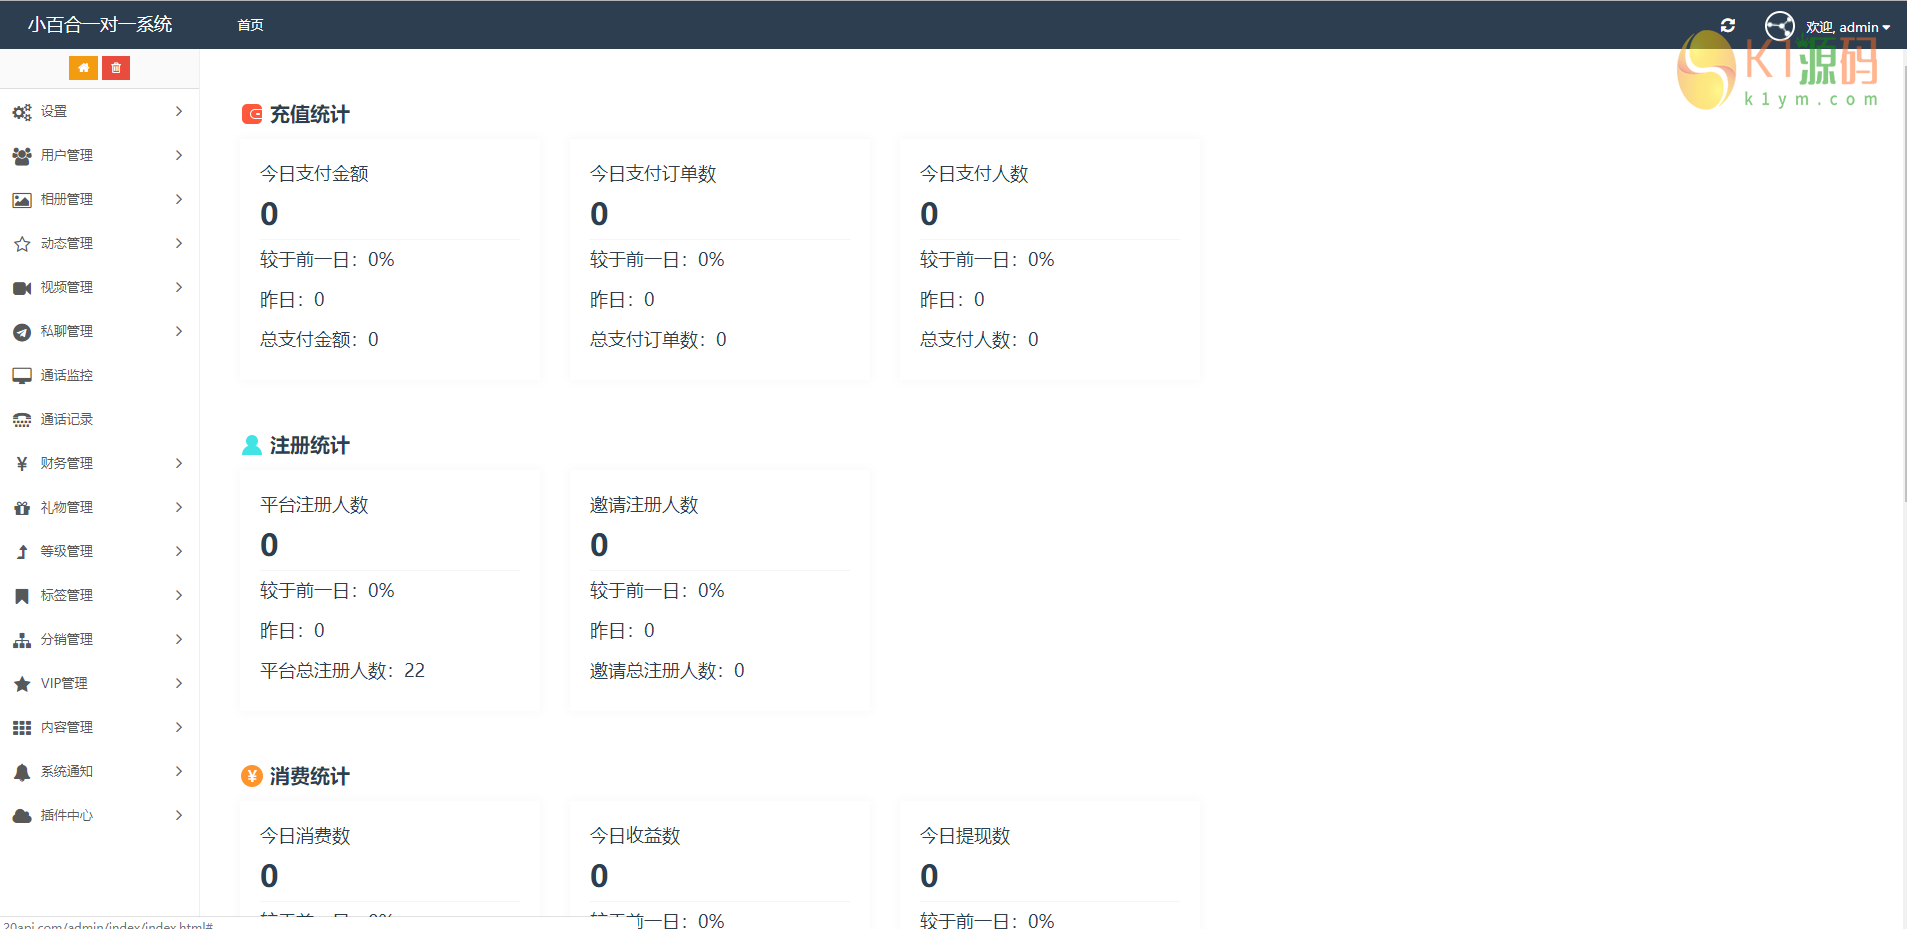Image resolution: width=1907 pixels, height=929 pixels.
Task: Click the 今日提现数 card title
Action: point(965,835)
